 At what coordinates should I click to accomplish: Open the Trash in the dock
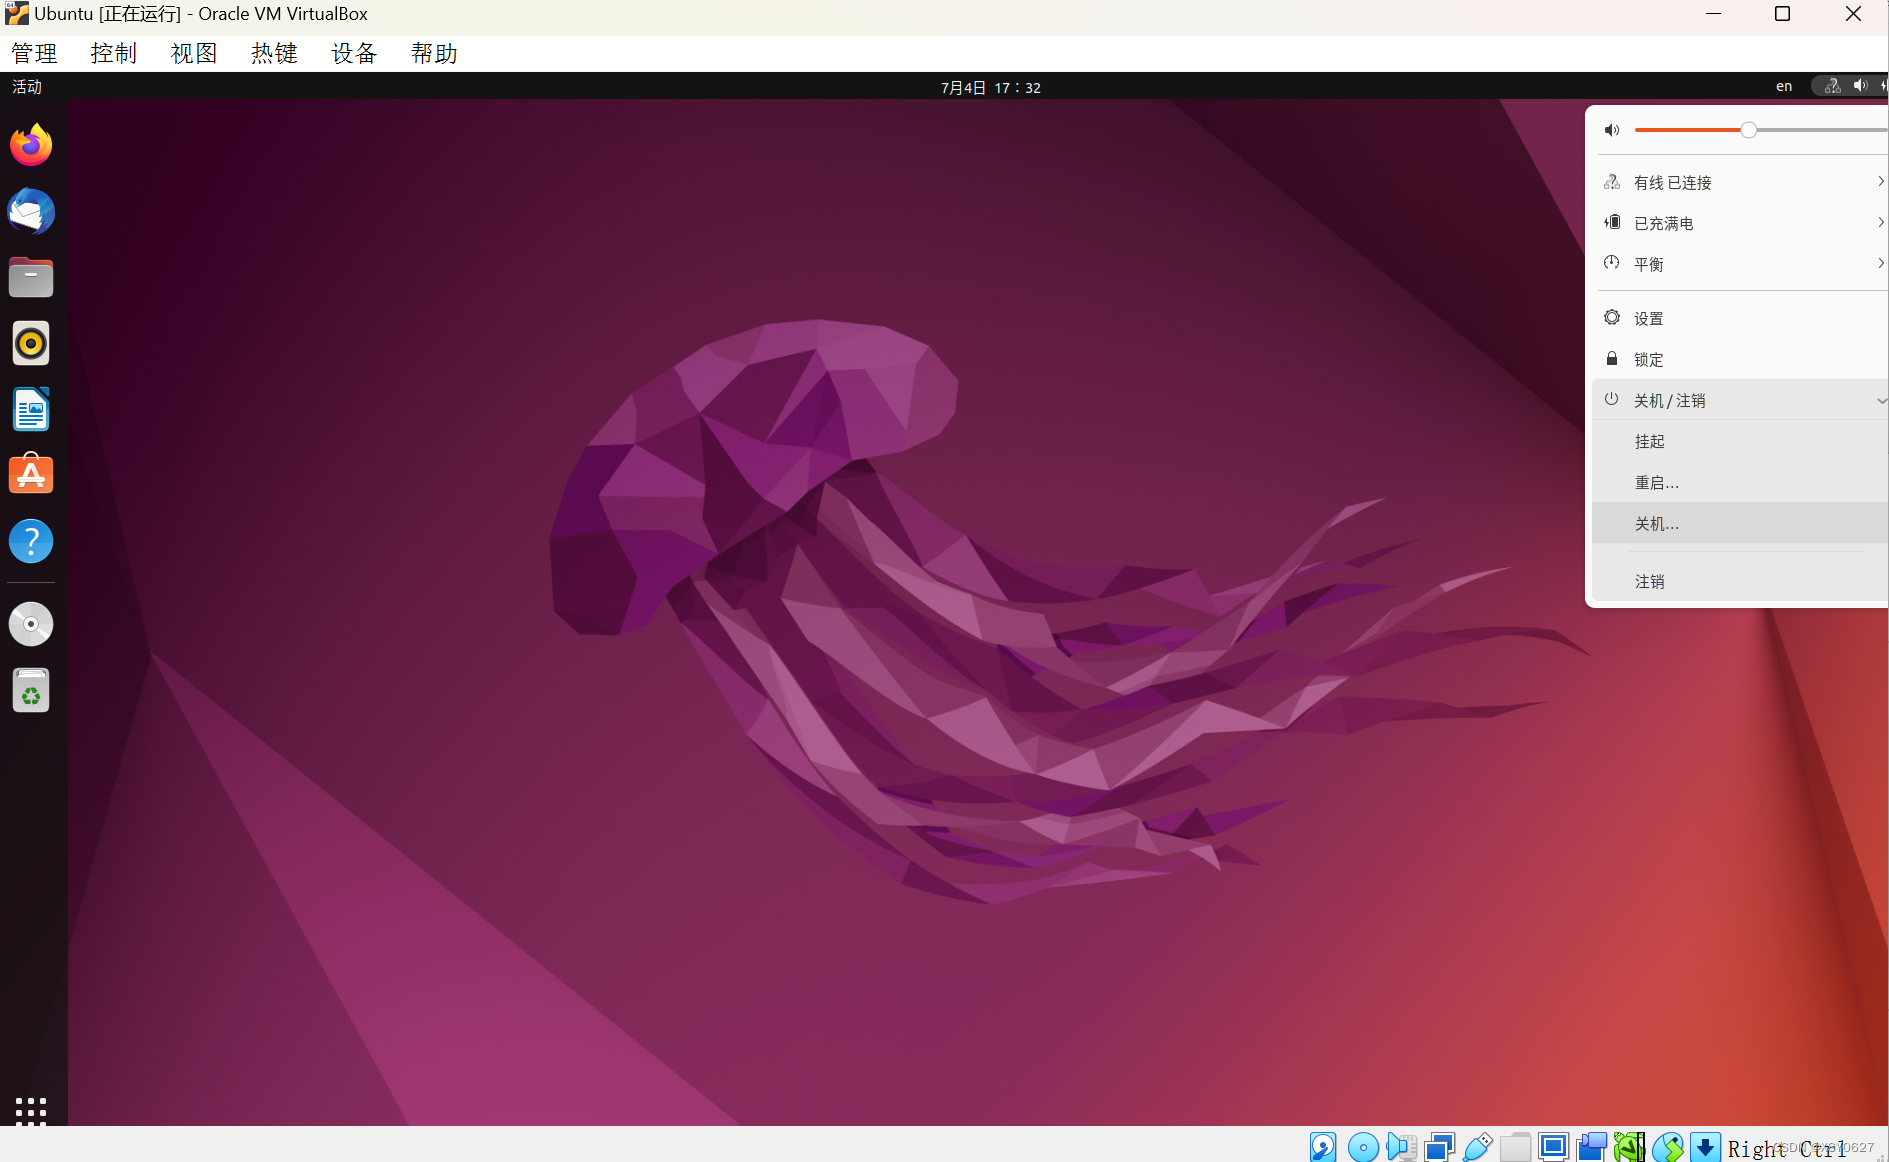(31, 690)
